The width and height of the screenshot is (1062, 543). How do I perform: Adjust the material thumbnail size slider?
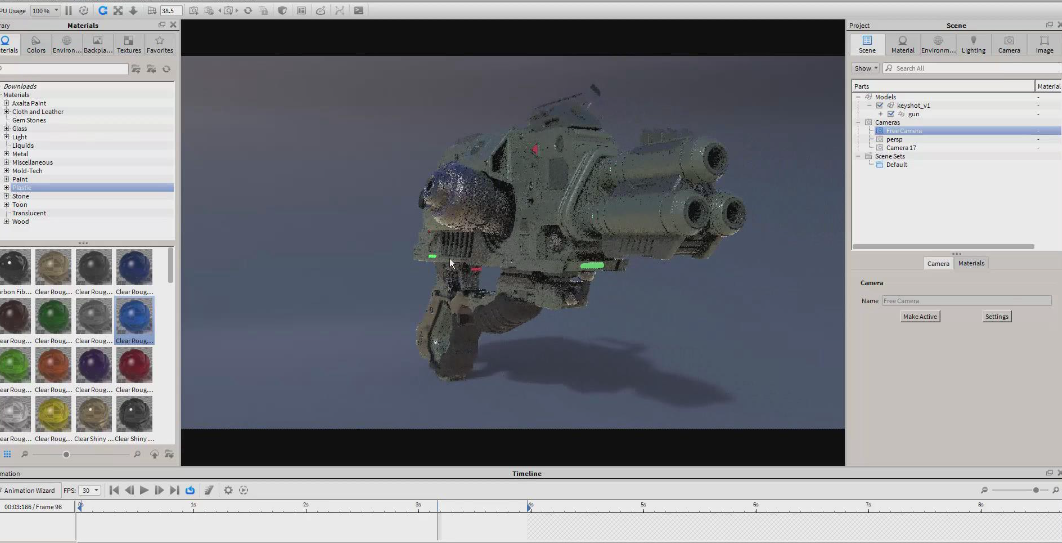point(66,454)
